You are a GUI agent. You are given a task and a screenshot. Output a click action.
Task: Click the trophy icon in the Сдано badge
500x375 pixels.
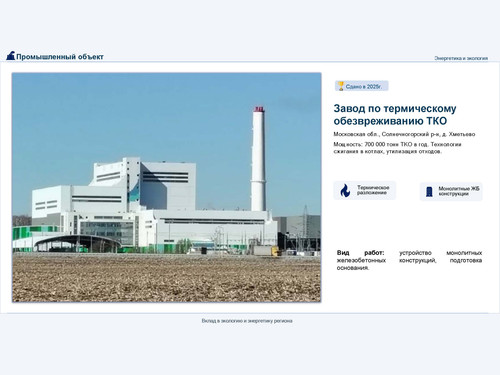[341, 86]
